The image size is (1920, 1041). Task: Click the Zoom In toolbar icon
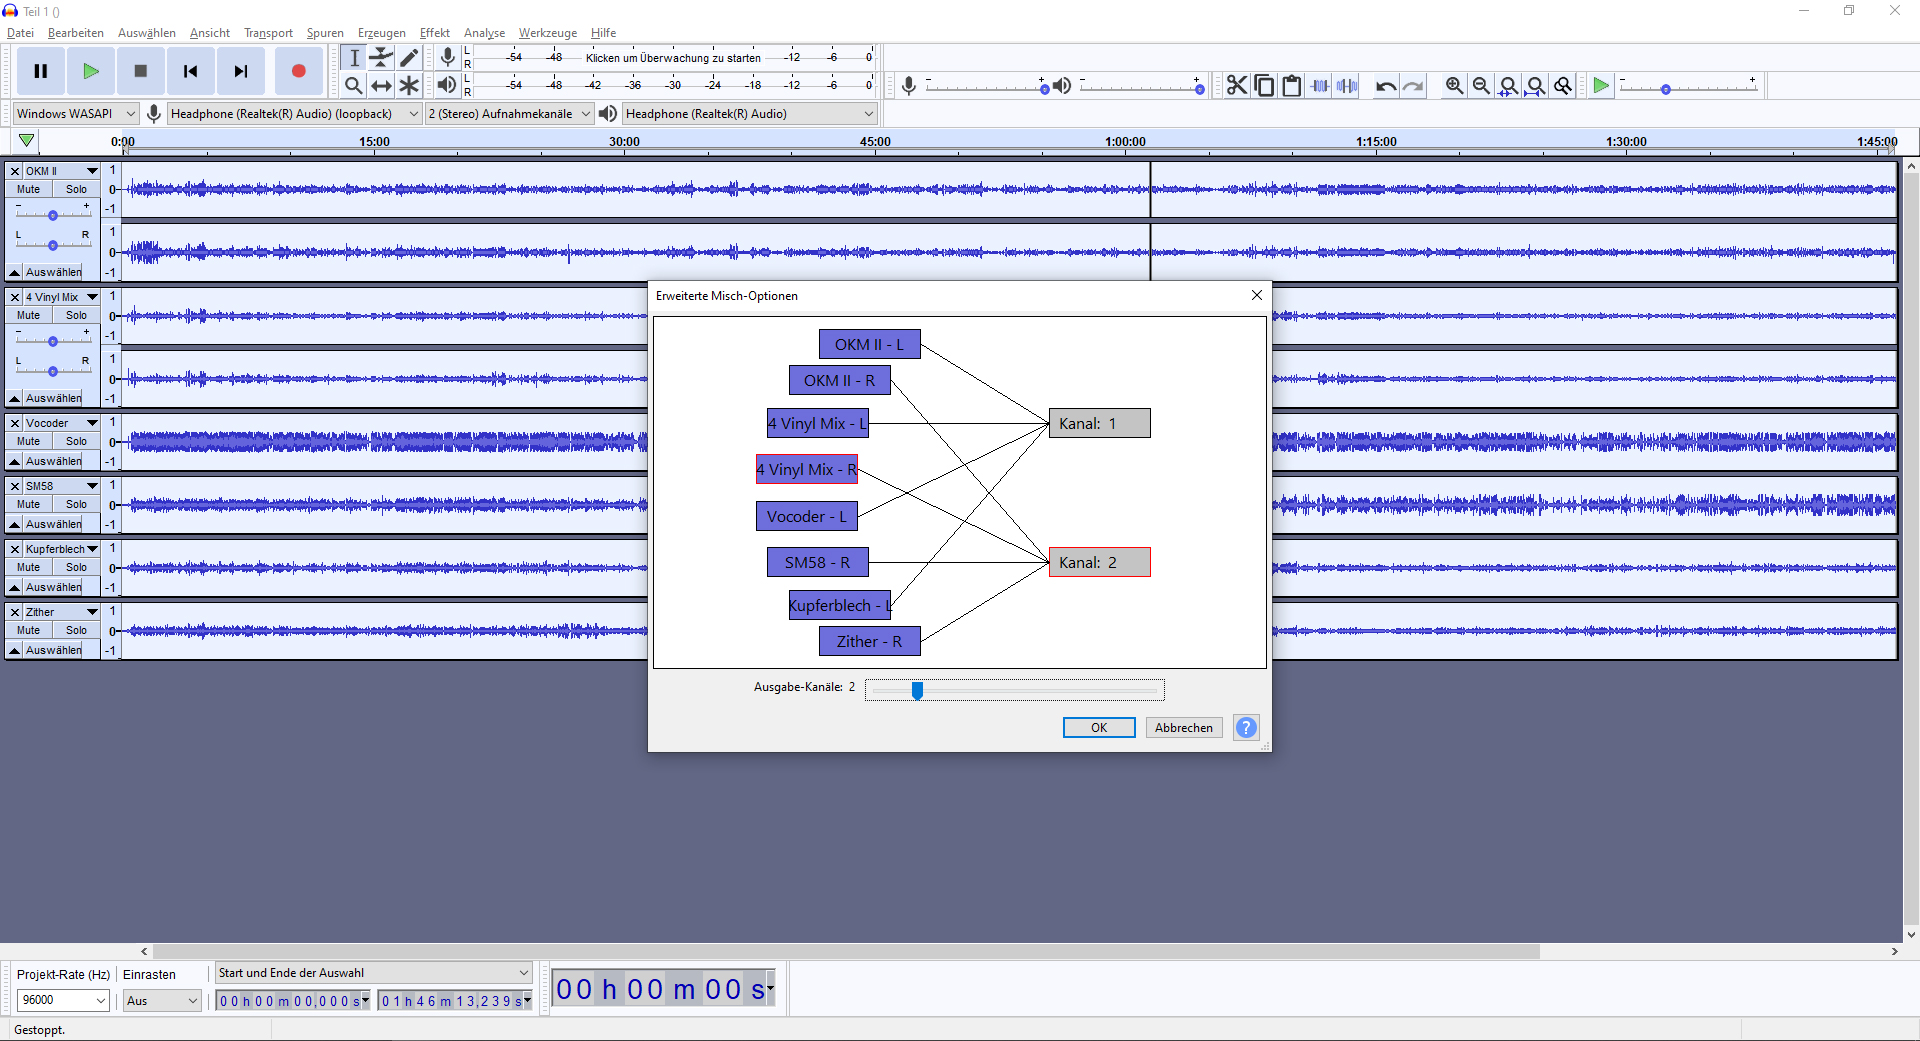[x=1454, y=86]
